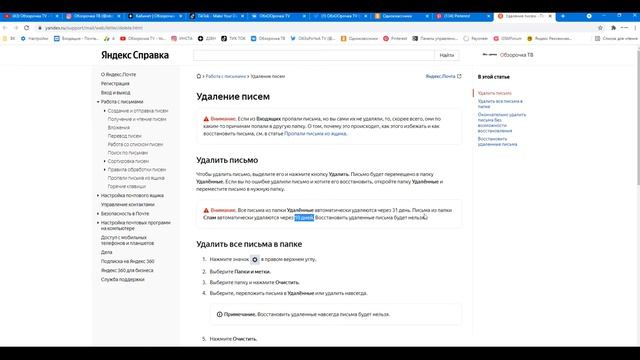Click the page vertical scrollbar thumb
The image size is (640, 360).
(x=638, y=117)
